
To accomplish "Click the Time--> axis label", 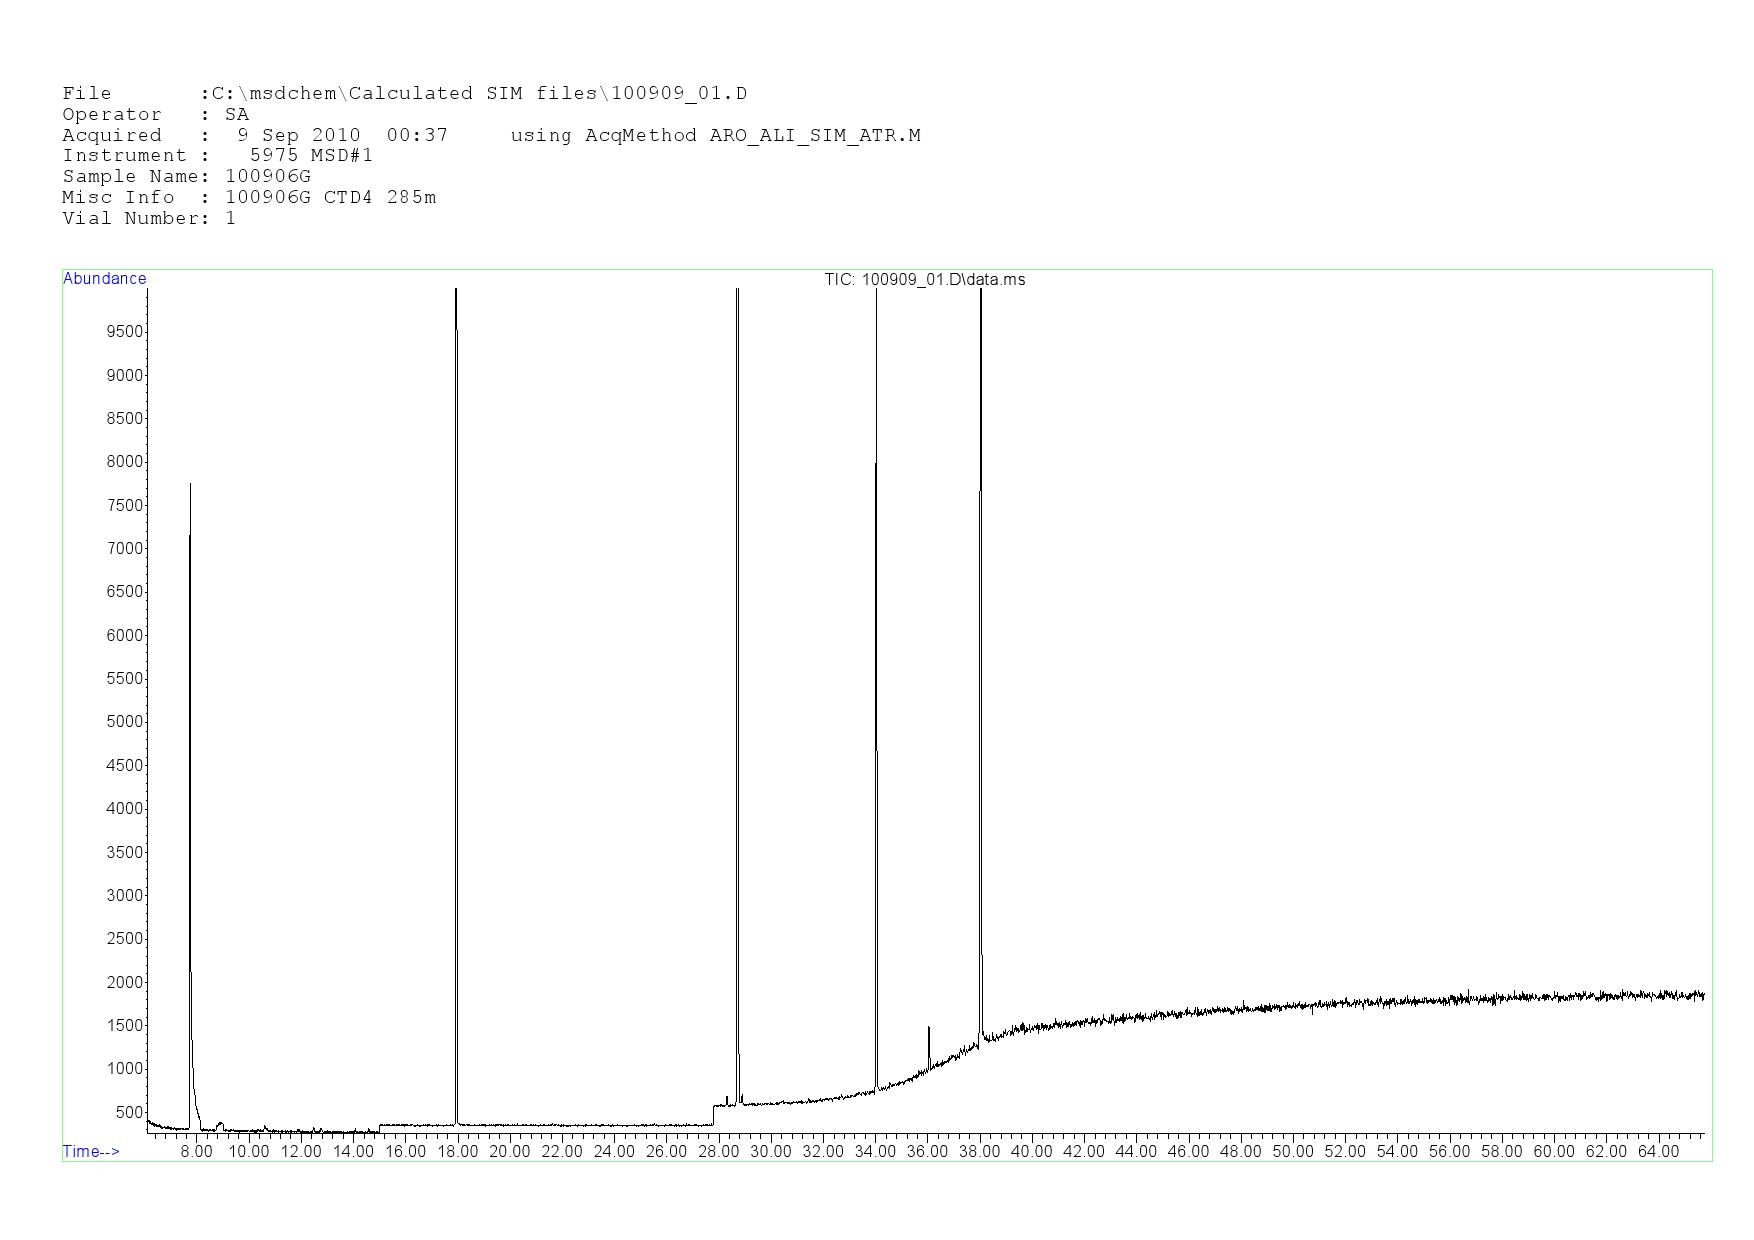I will (x=91, y=1151).
